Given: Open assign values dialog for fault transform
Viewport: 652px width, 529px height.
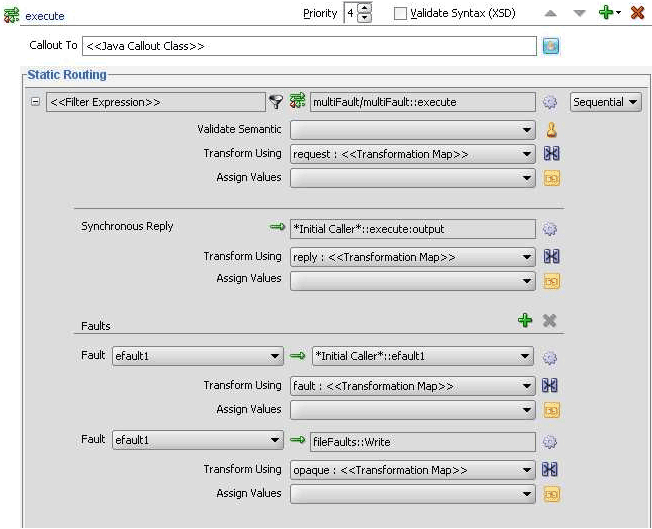Looking at the screenshot, I should (x=552, y=410).
